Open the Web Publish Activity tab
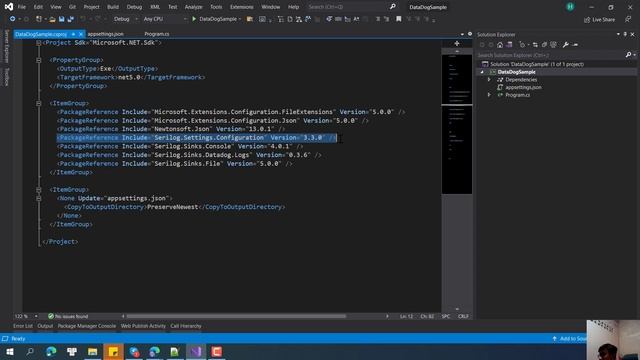 tap(143, 326)
